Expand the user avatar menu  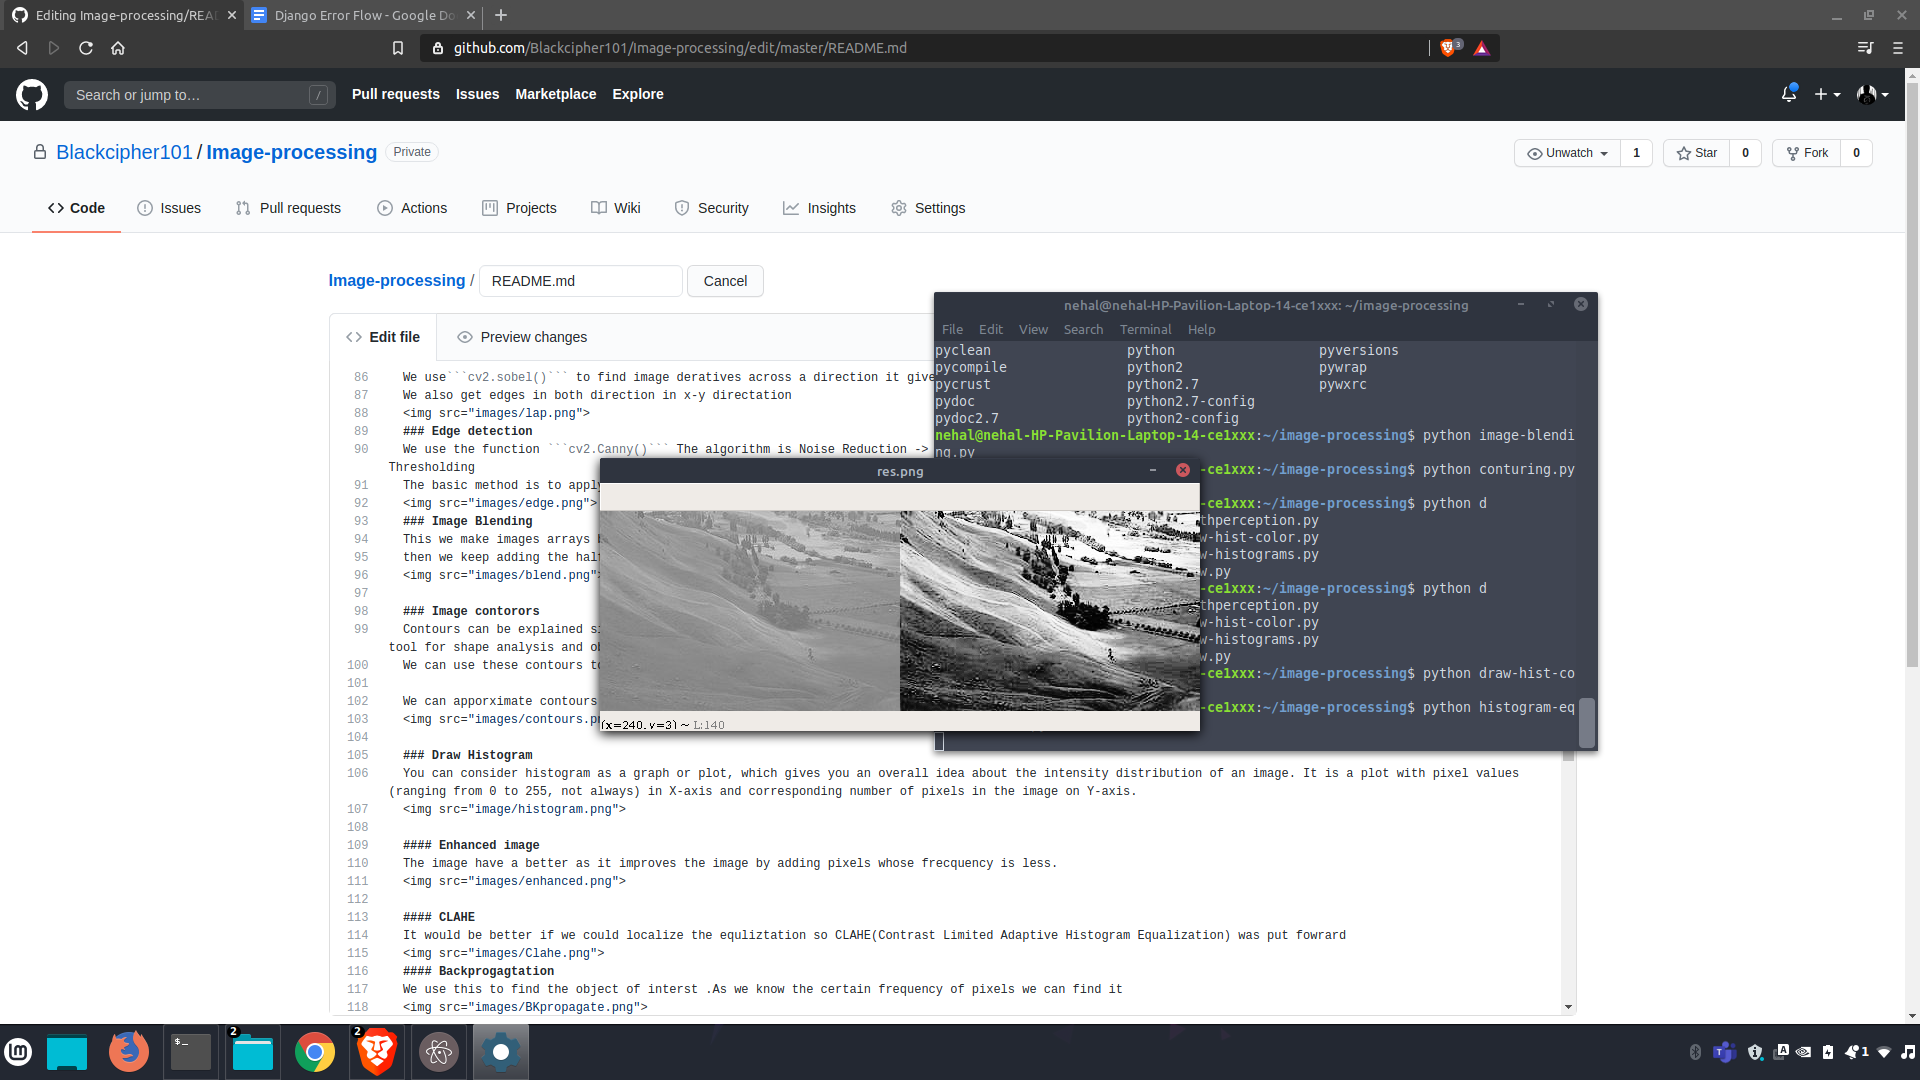(x=1872, y=94)
